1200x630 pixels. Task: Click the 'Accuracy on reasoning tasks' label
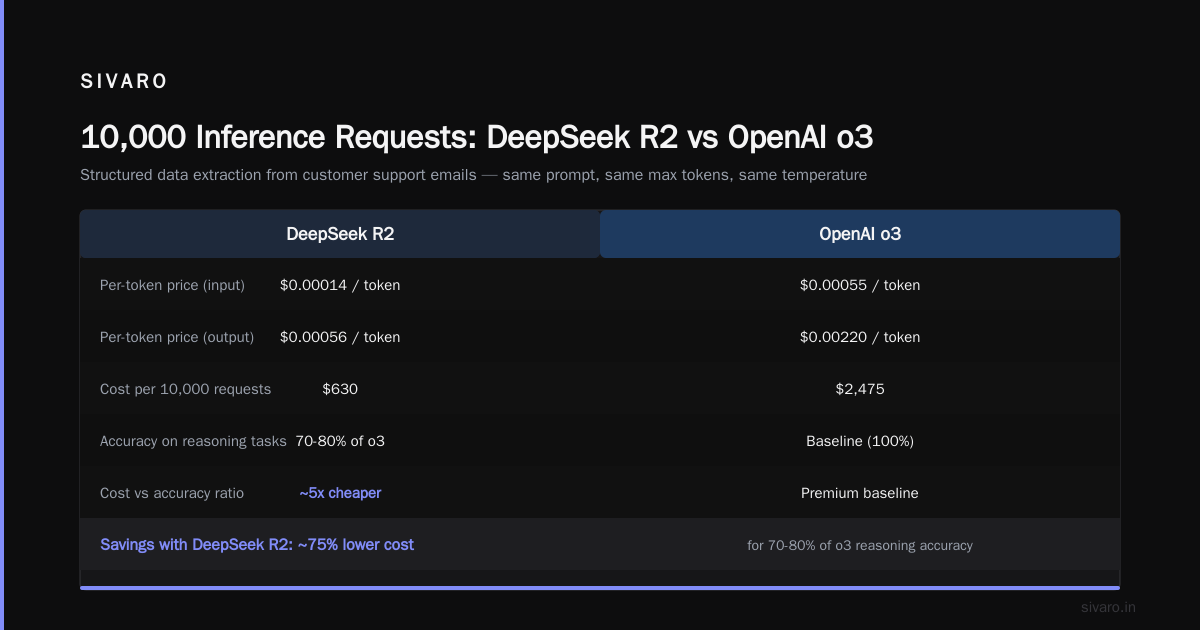coord(193,441)
